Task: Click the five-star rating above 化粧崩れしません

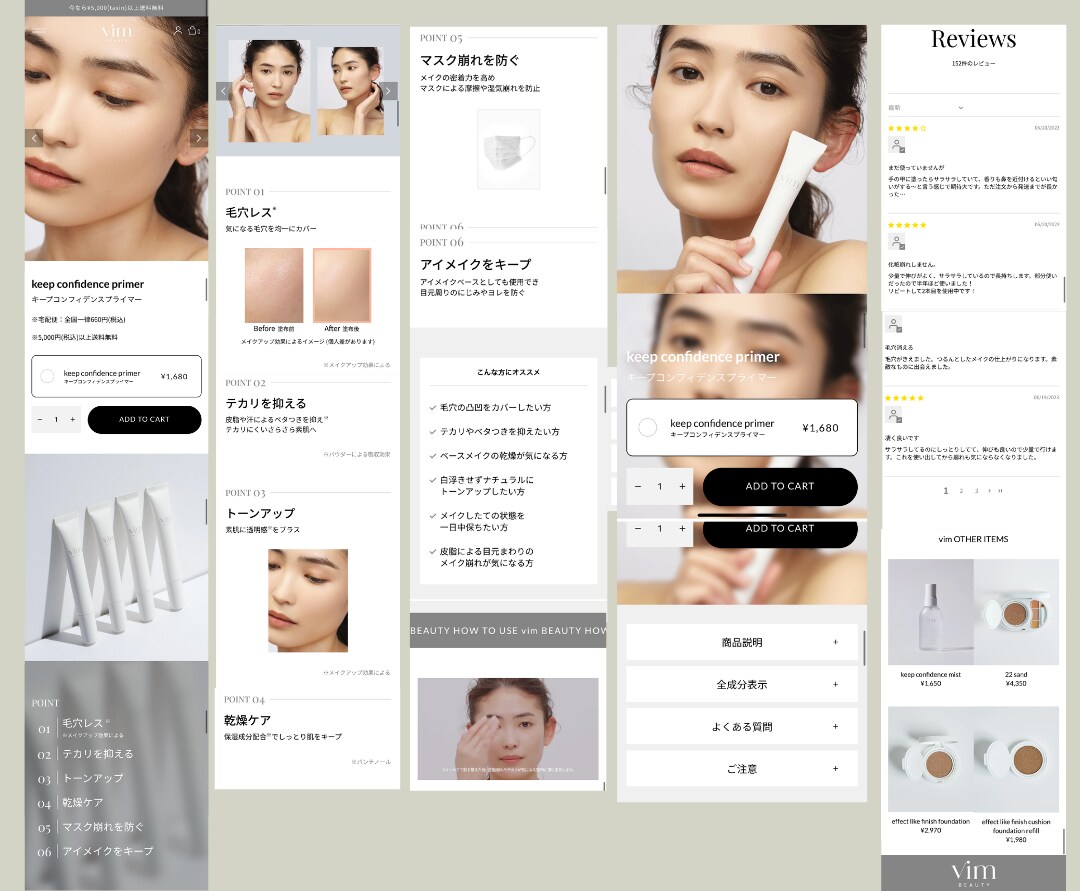Action: point(907,225)
